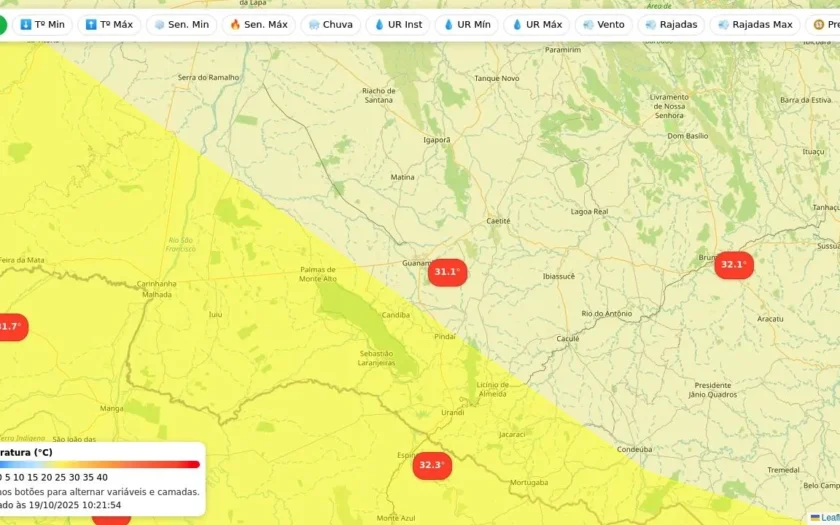Click the Leaflet attribution link
Viewport: 840px width, 525px height.
point(829,518)
